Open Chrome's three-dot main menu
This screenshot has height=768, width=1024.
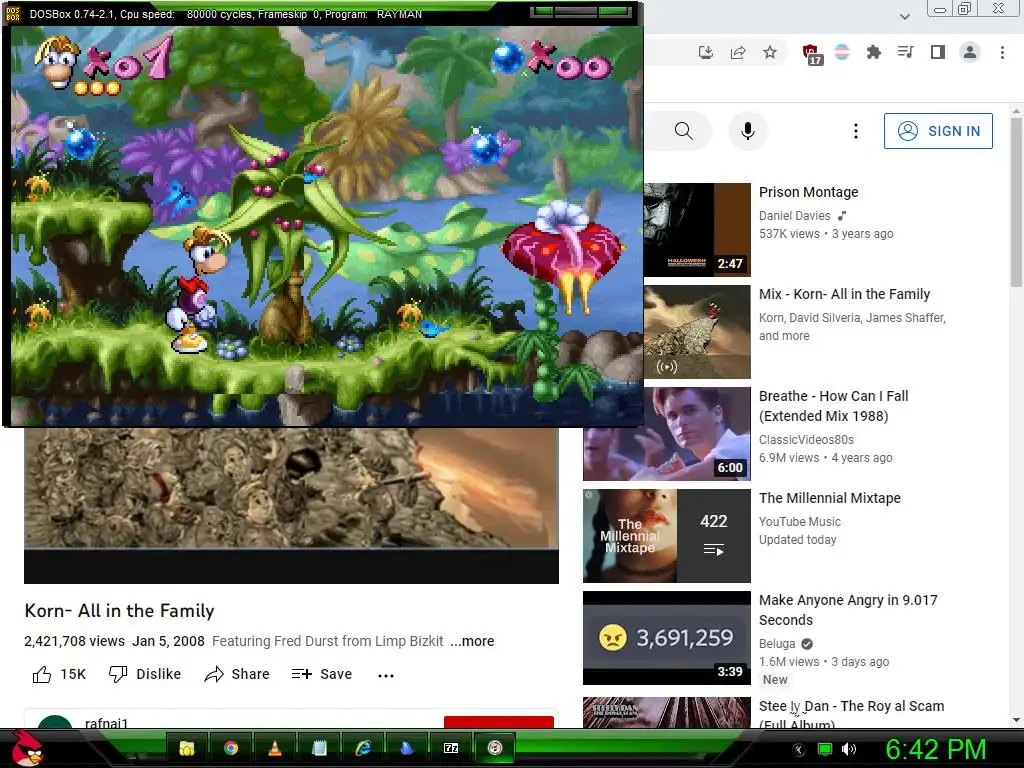pos(1002,52)
